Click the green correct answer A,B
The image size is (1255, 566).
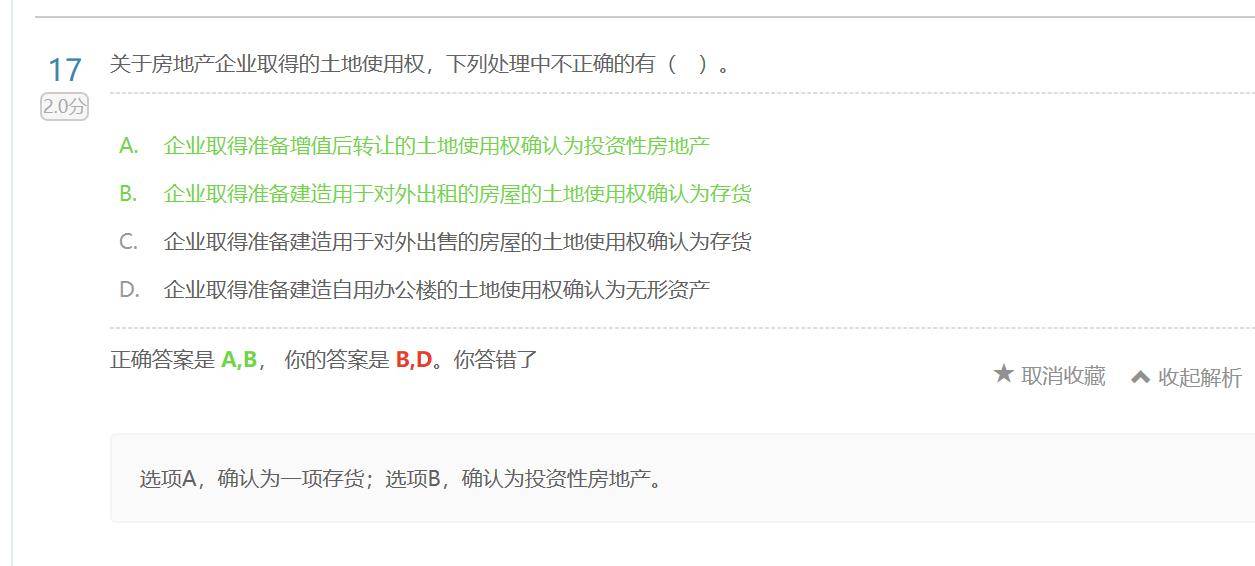pos(239,360)
